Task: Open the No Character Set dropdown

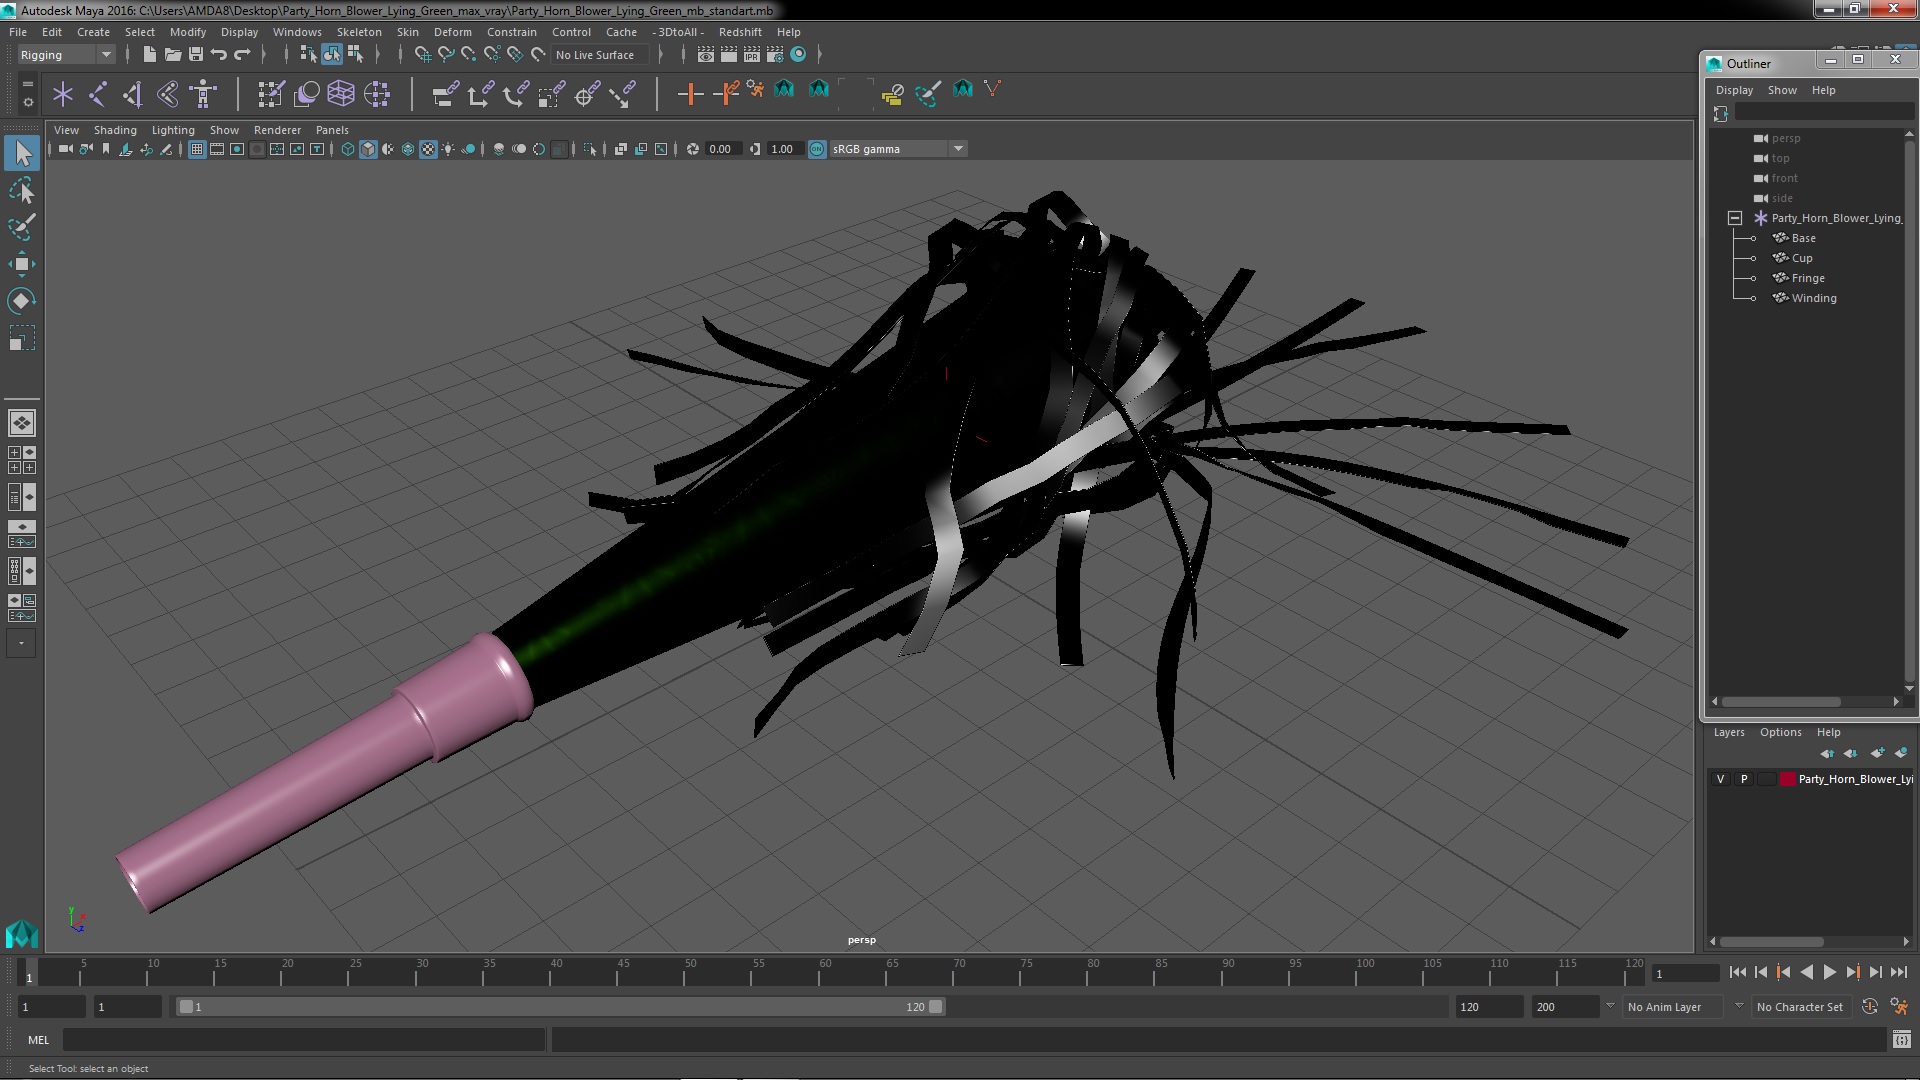Action: click(x=1803, y=1007)
